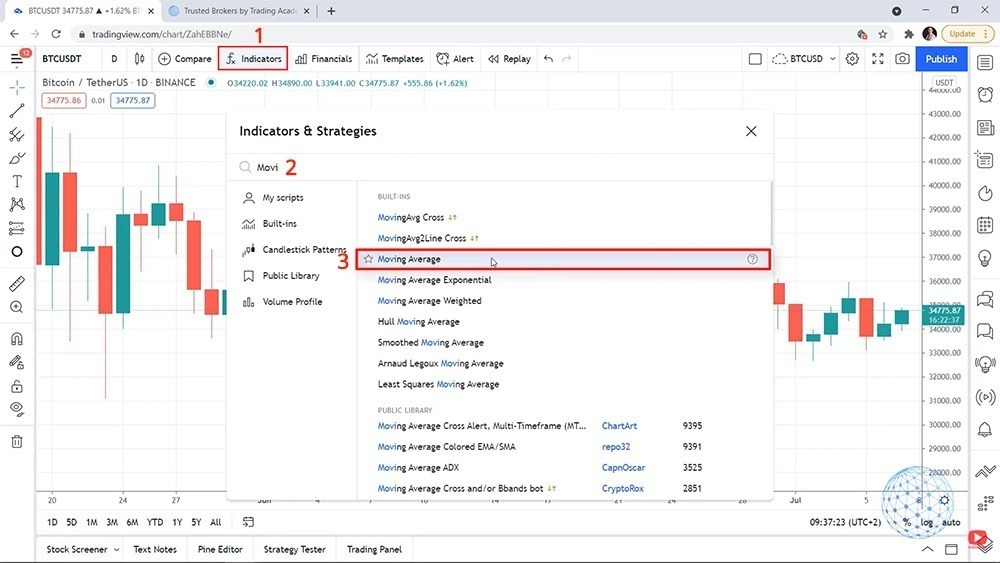Open the candlestick chart style selector
This screenshot has height=563, width=1000.
[x=139, y=59]
